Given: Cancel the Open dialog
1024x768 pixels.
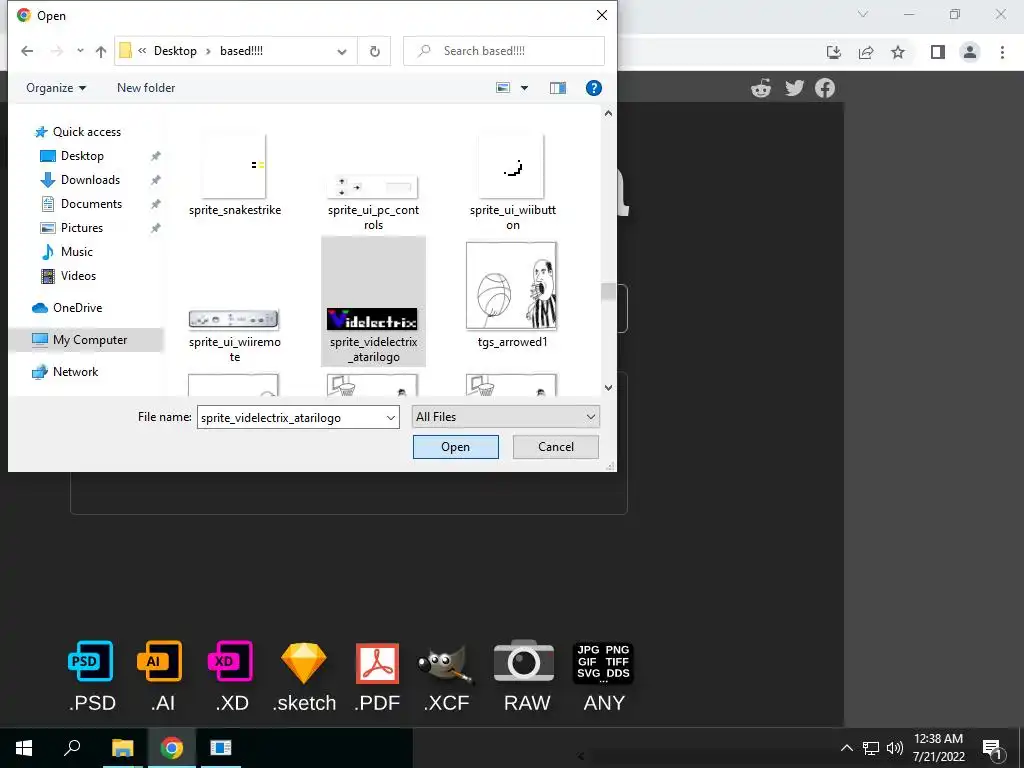Looking at the screenshot, I should 556,447.
